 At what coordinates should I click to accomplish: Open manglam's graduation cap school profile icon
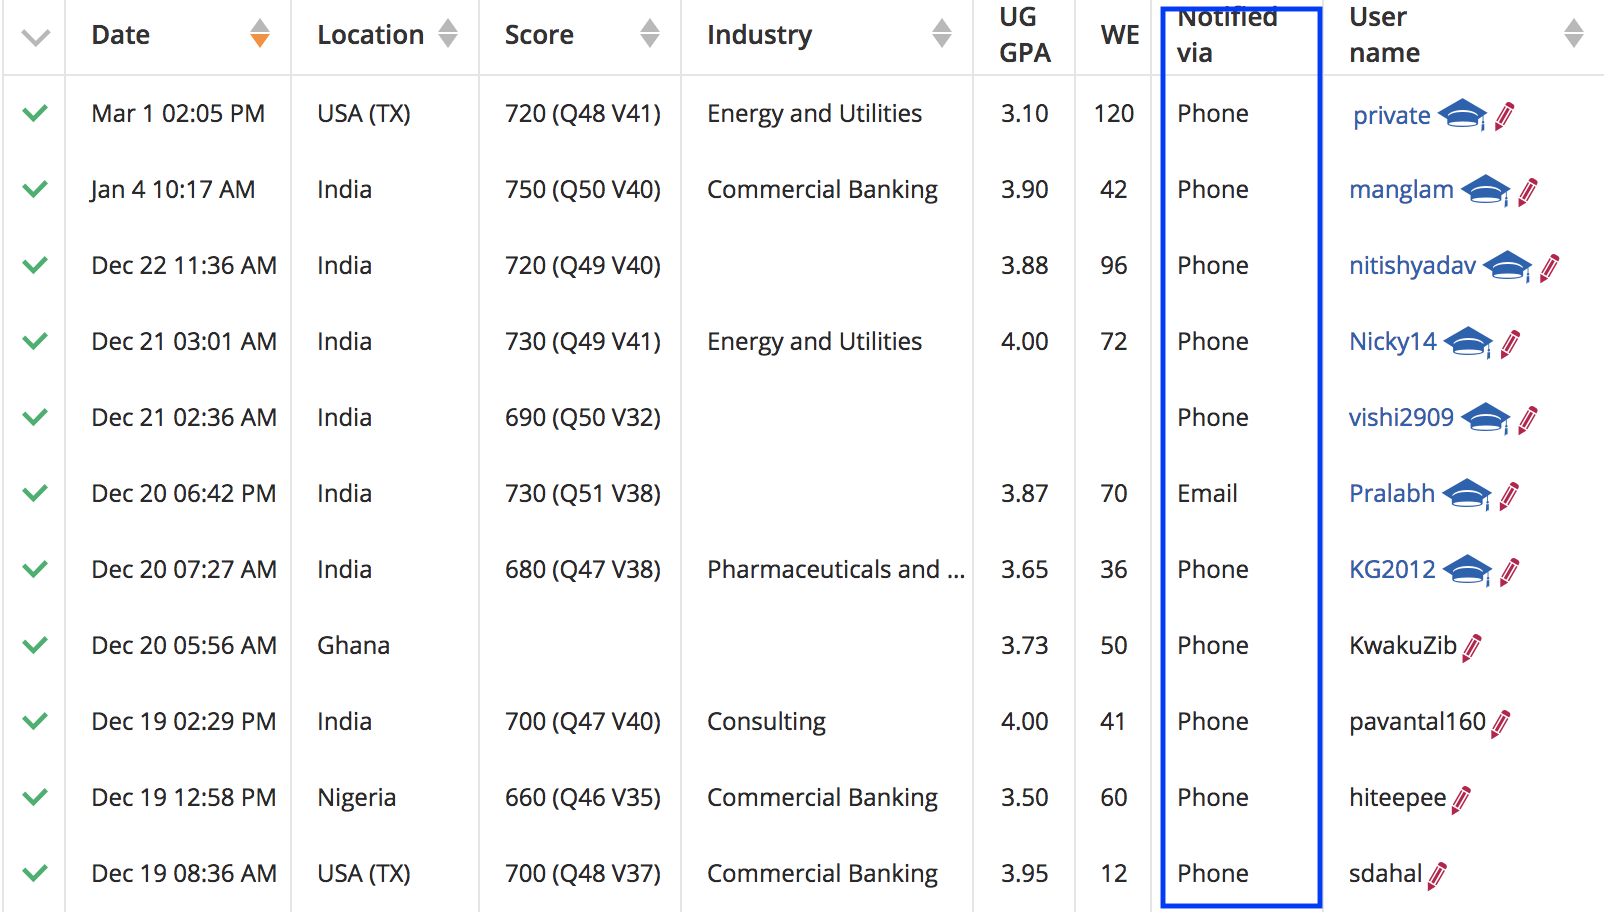(x=1487, y=189)
